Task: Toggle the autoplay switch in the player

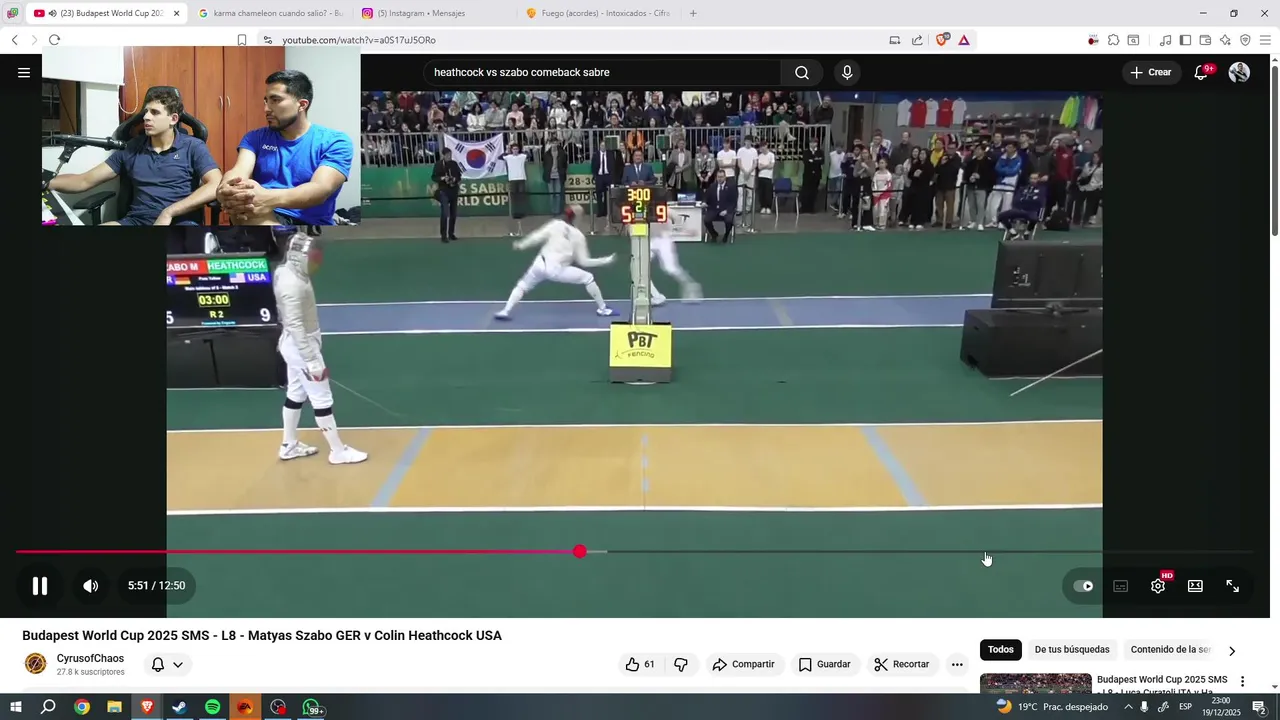Action: coord(1083,586)
